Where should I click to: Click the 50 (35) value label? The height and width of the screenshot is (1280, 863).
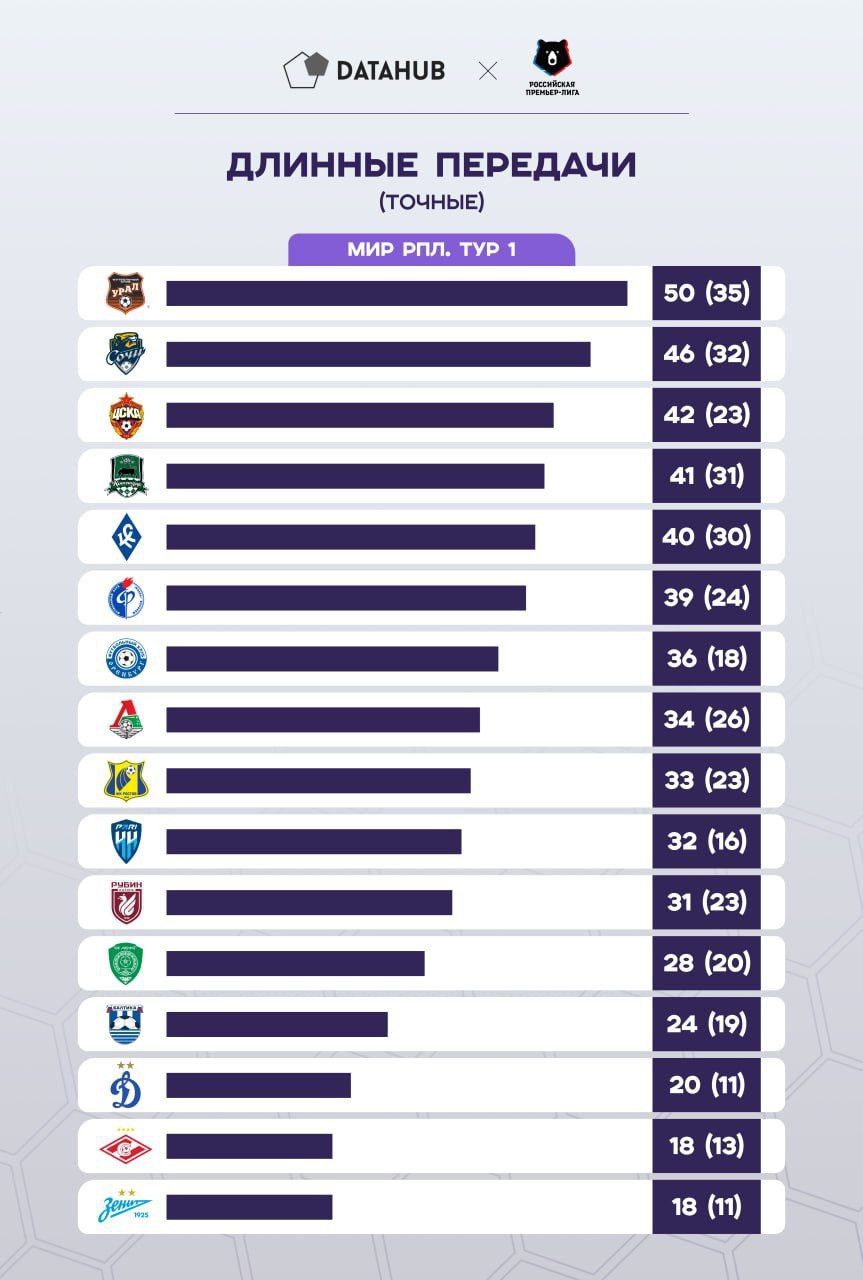(706, 293)
